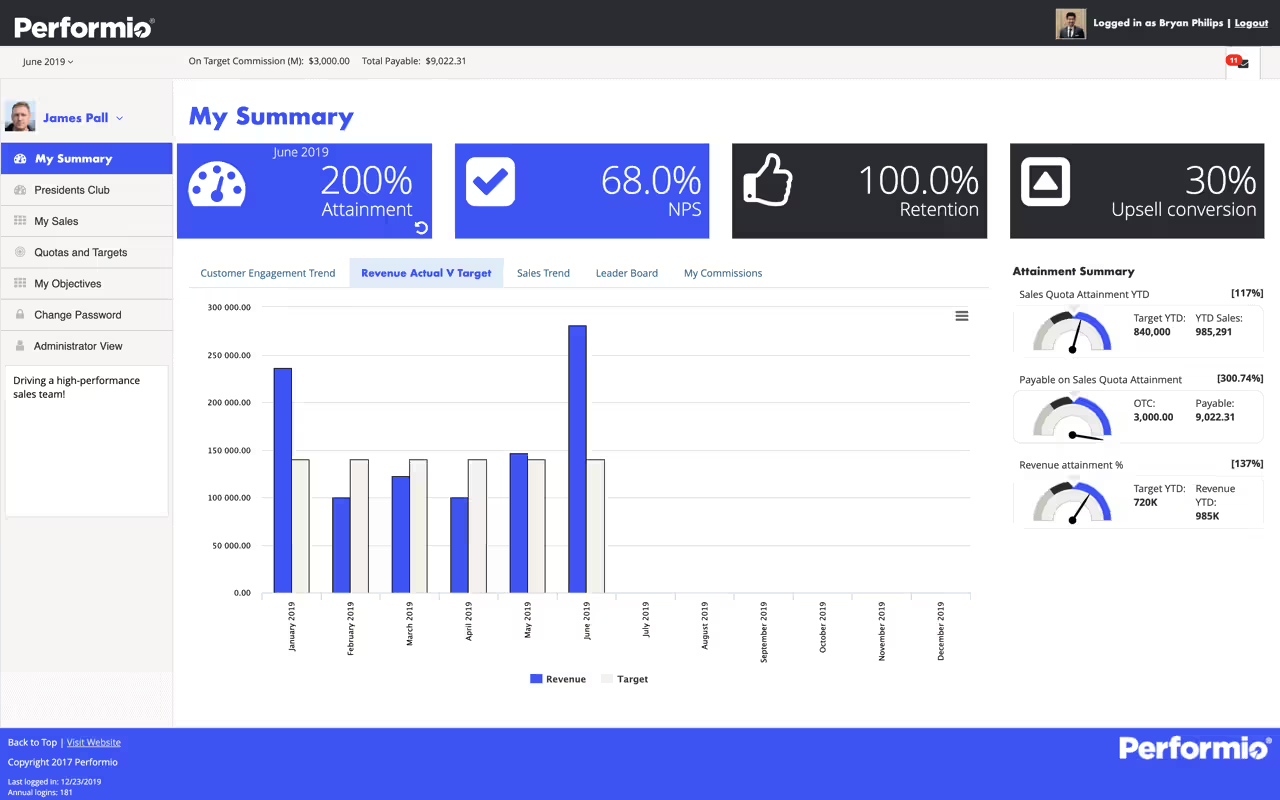Click the refresh icon on the Attainment tile
This screenshot has width=1280, height=800.
coord(421,227)
